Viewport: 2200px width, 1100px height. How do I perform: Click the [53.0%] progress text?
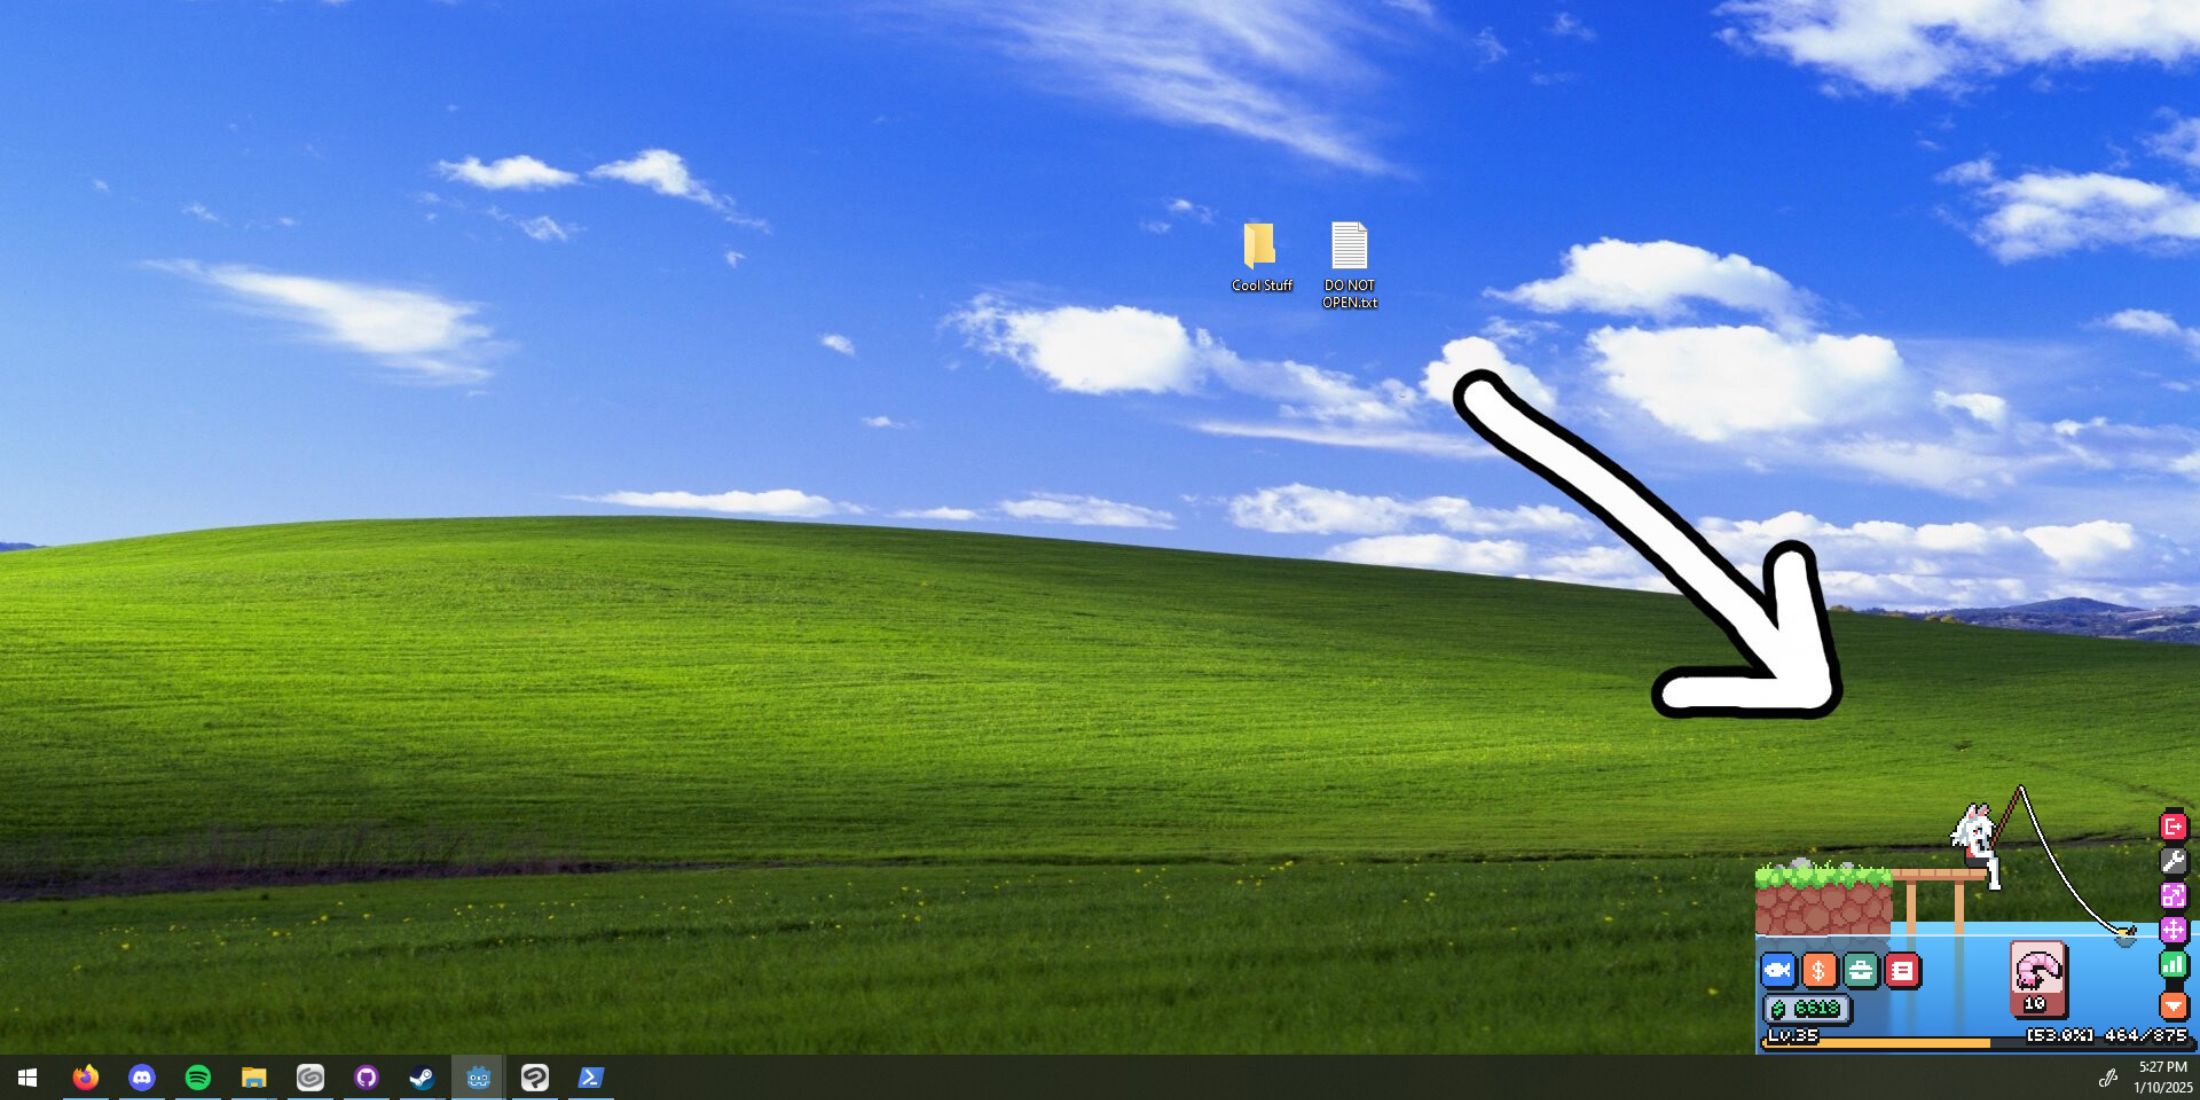pos(2059,1035)
